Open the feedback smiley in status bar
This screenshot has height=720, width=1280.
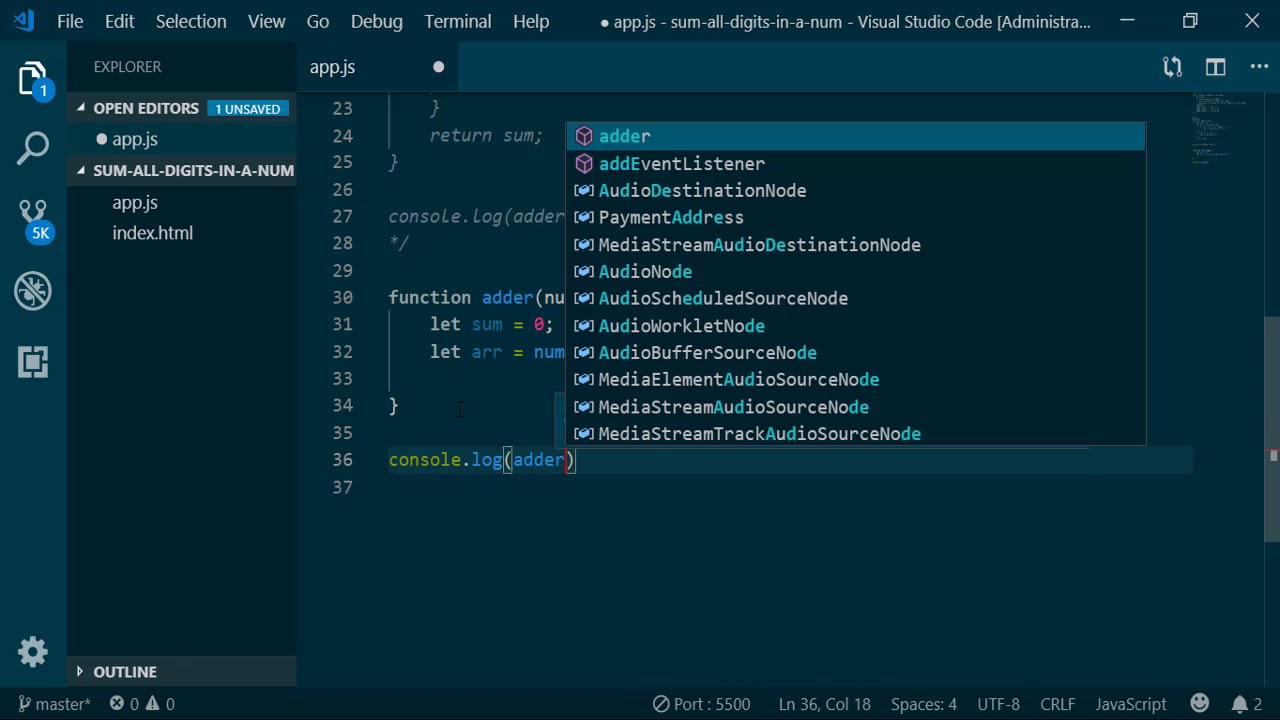coord(1200,704)
